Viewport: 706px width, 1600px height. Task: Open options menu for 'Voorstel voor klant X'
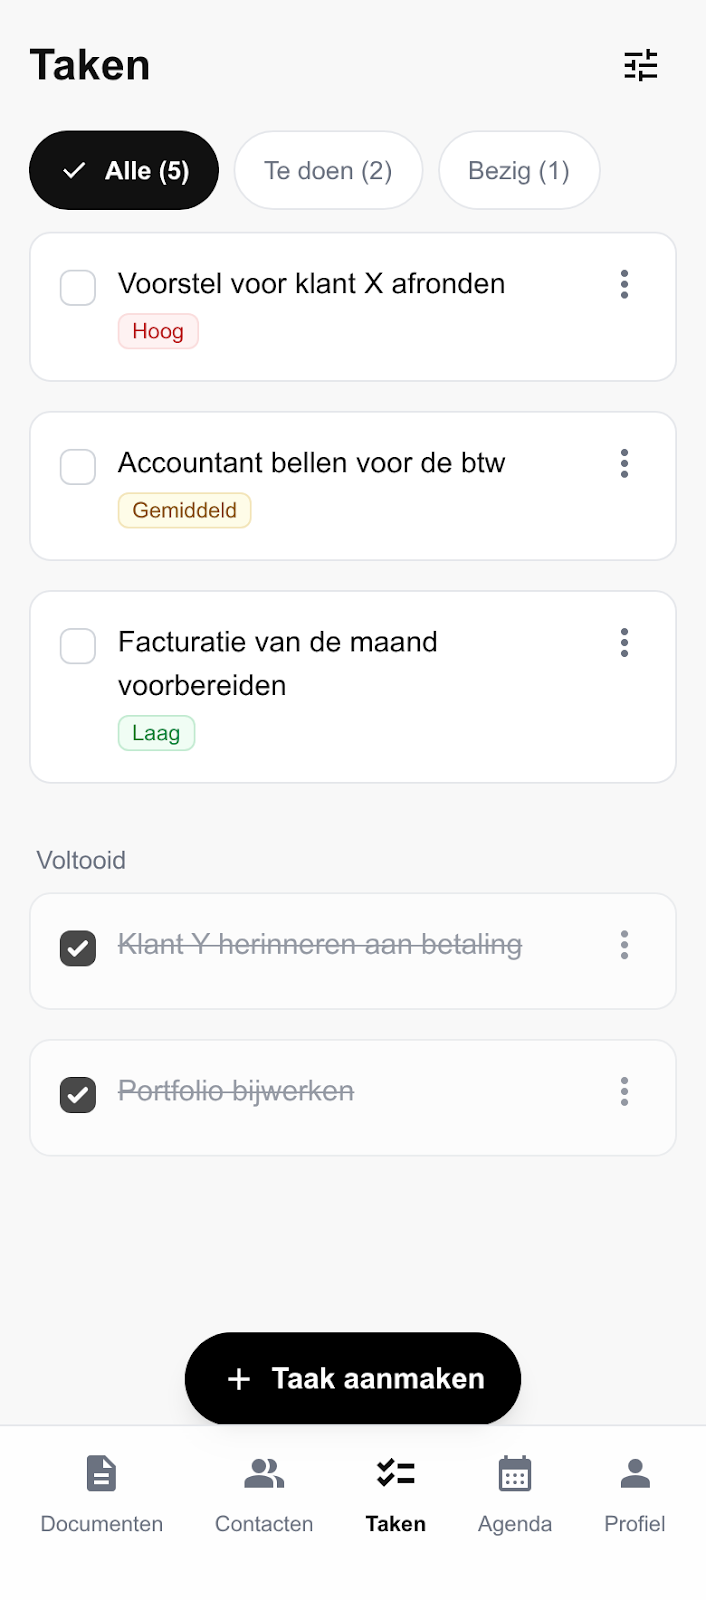click(624, 284)
